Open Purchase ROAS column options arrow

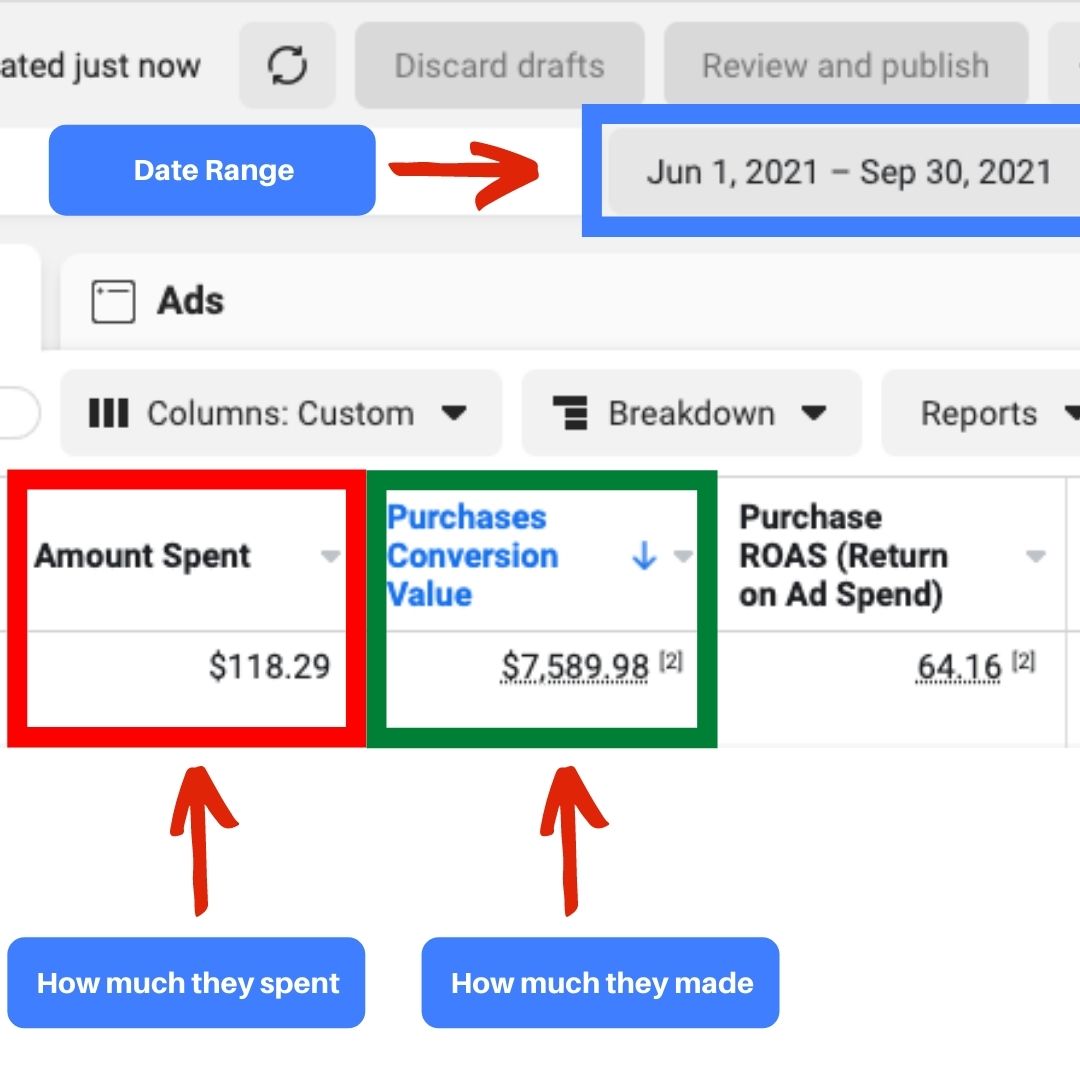coord(1036,557)
